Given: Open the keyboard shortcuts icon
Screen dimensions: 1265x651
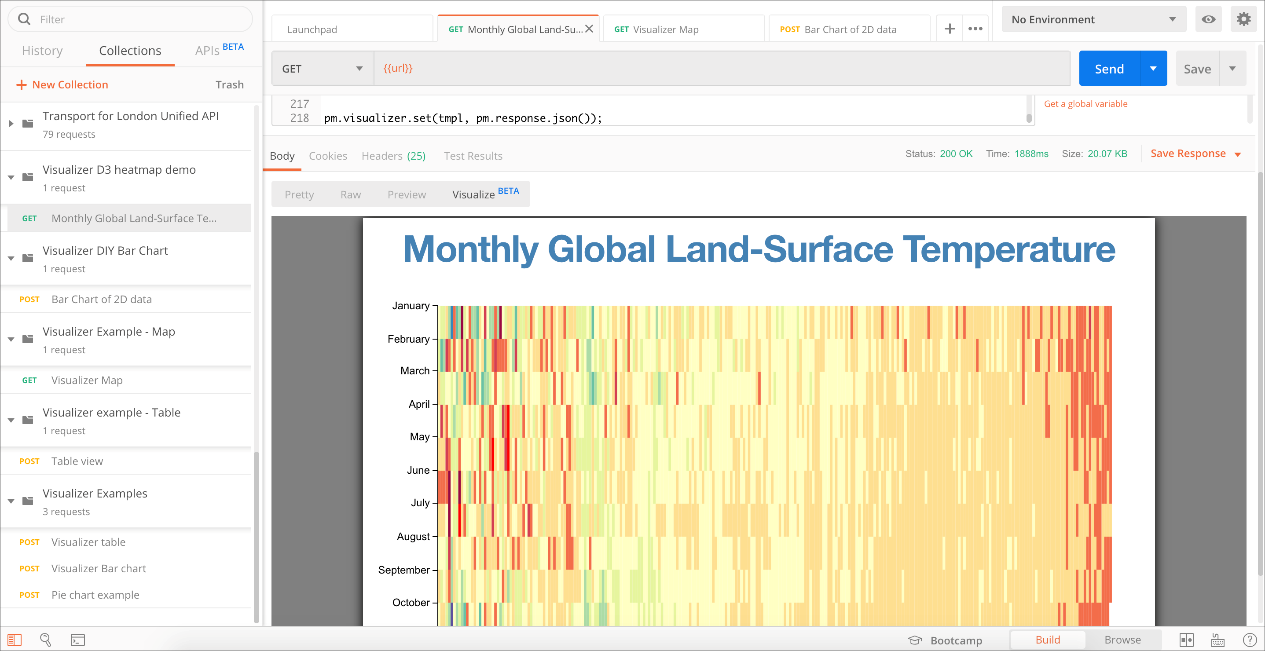Looking at the screenshot, I should tap(1218, 640).
